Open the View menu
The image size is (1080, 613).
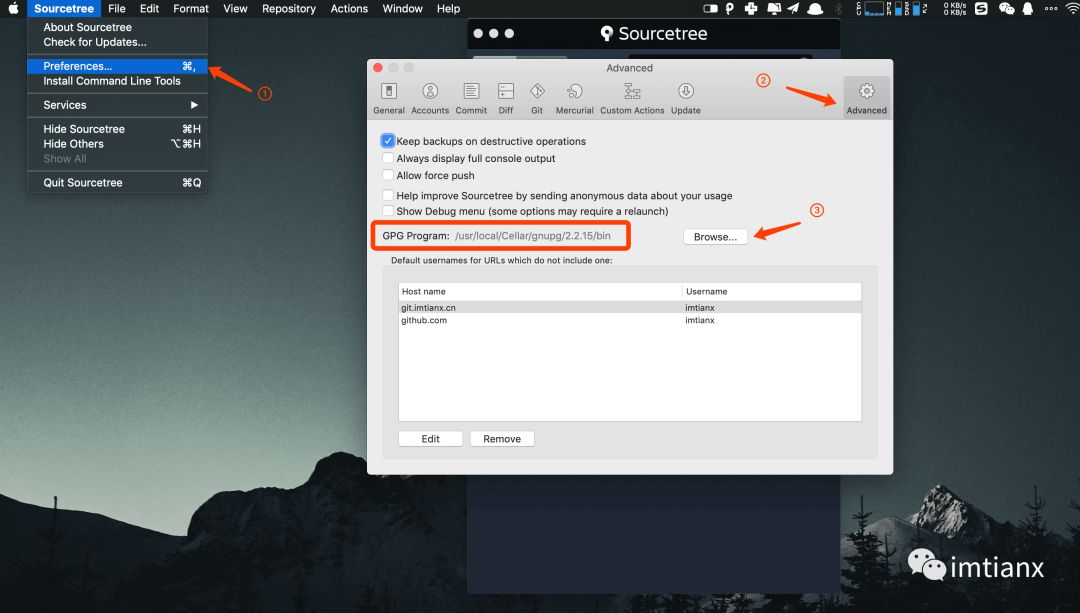pos(235,8)
